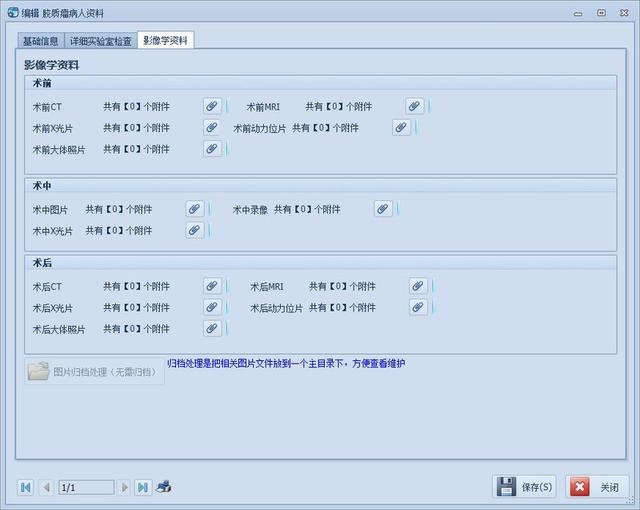Maximize the 编辑 胶质瘤病人资料 window
This screenshot has height=510, width=640.
[x=601, y=13]
